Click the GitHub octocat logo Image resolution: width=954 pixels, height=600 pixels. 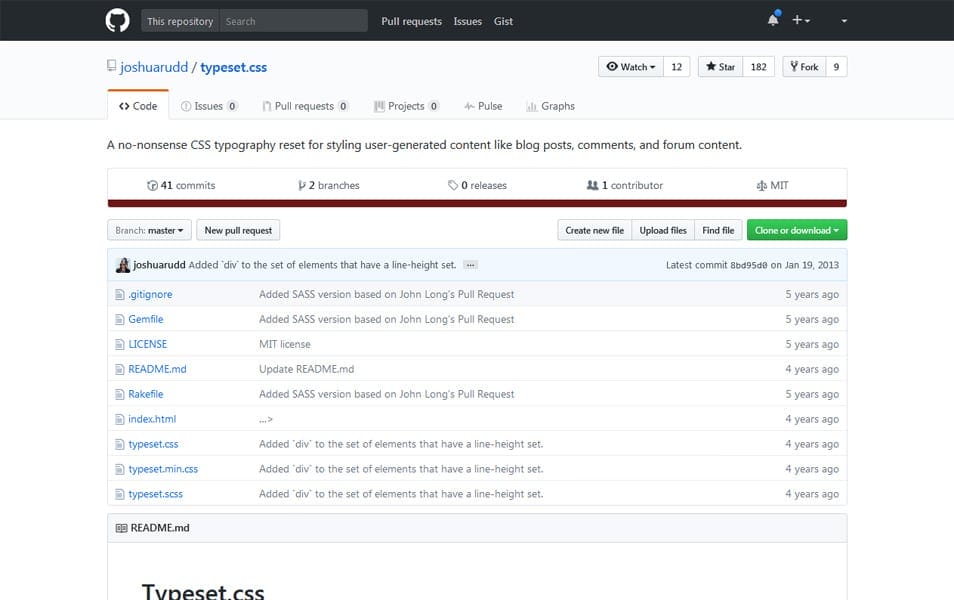point(117,20)
